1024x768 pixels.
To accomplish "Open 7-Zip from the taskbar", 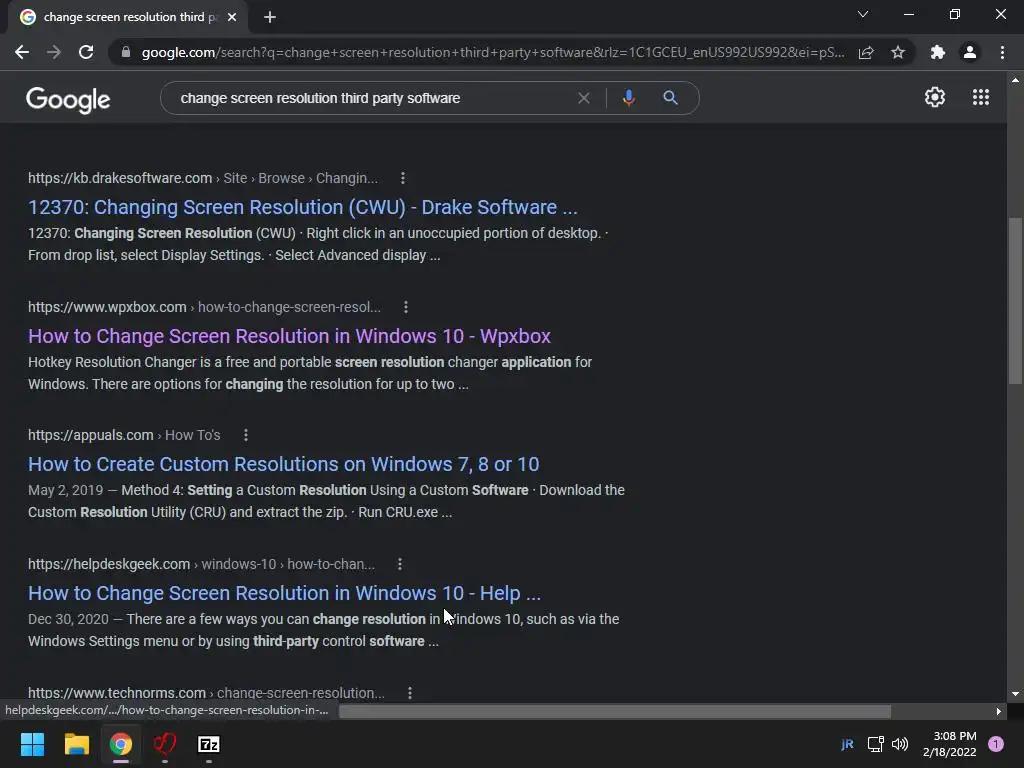I will [209, 744].
